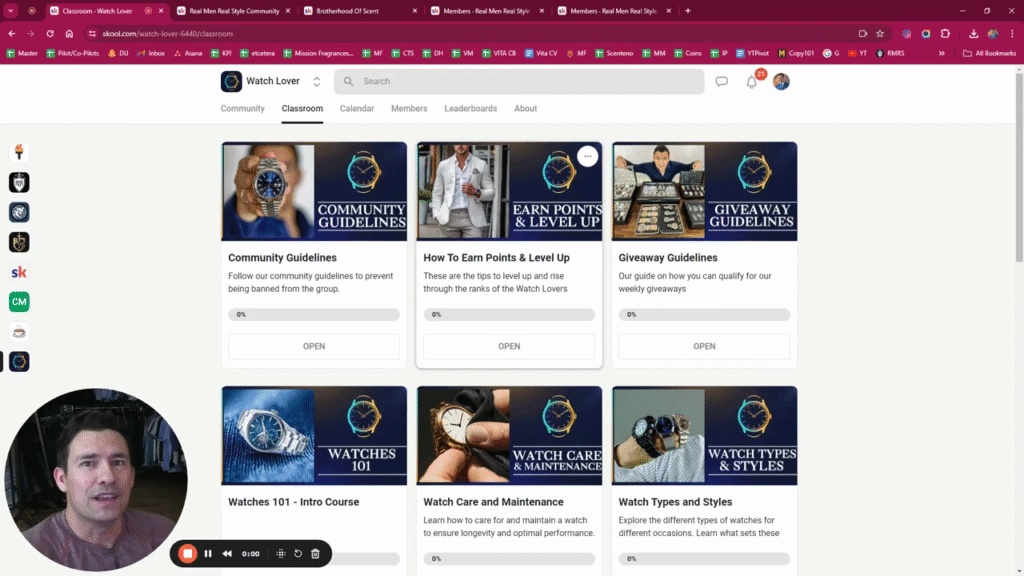
Task: Open a new browser tab
Action: 688,10
